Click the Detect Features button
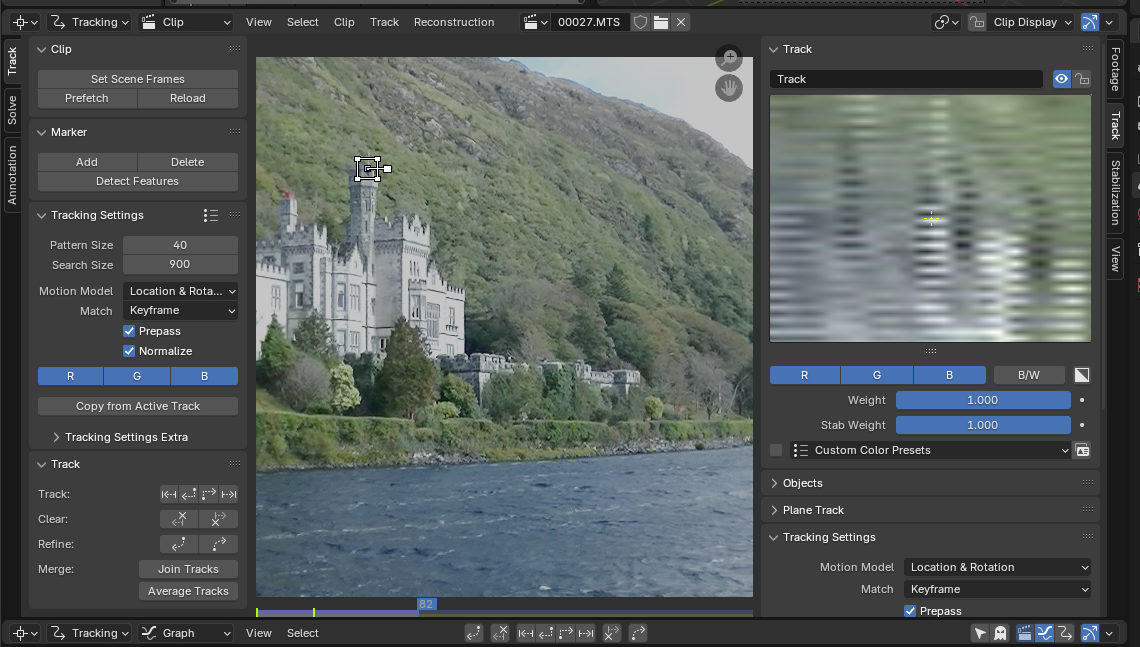Screen dimensions: 1140x647 coord(137,181)
